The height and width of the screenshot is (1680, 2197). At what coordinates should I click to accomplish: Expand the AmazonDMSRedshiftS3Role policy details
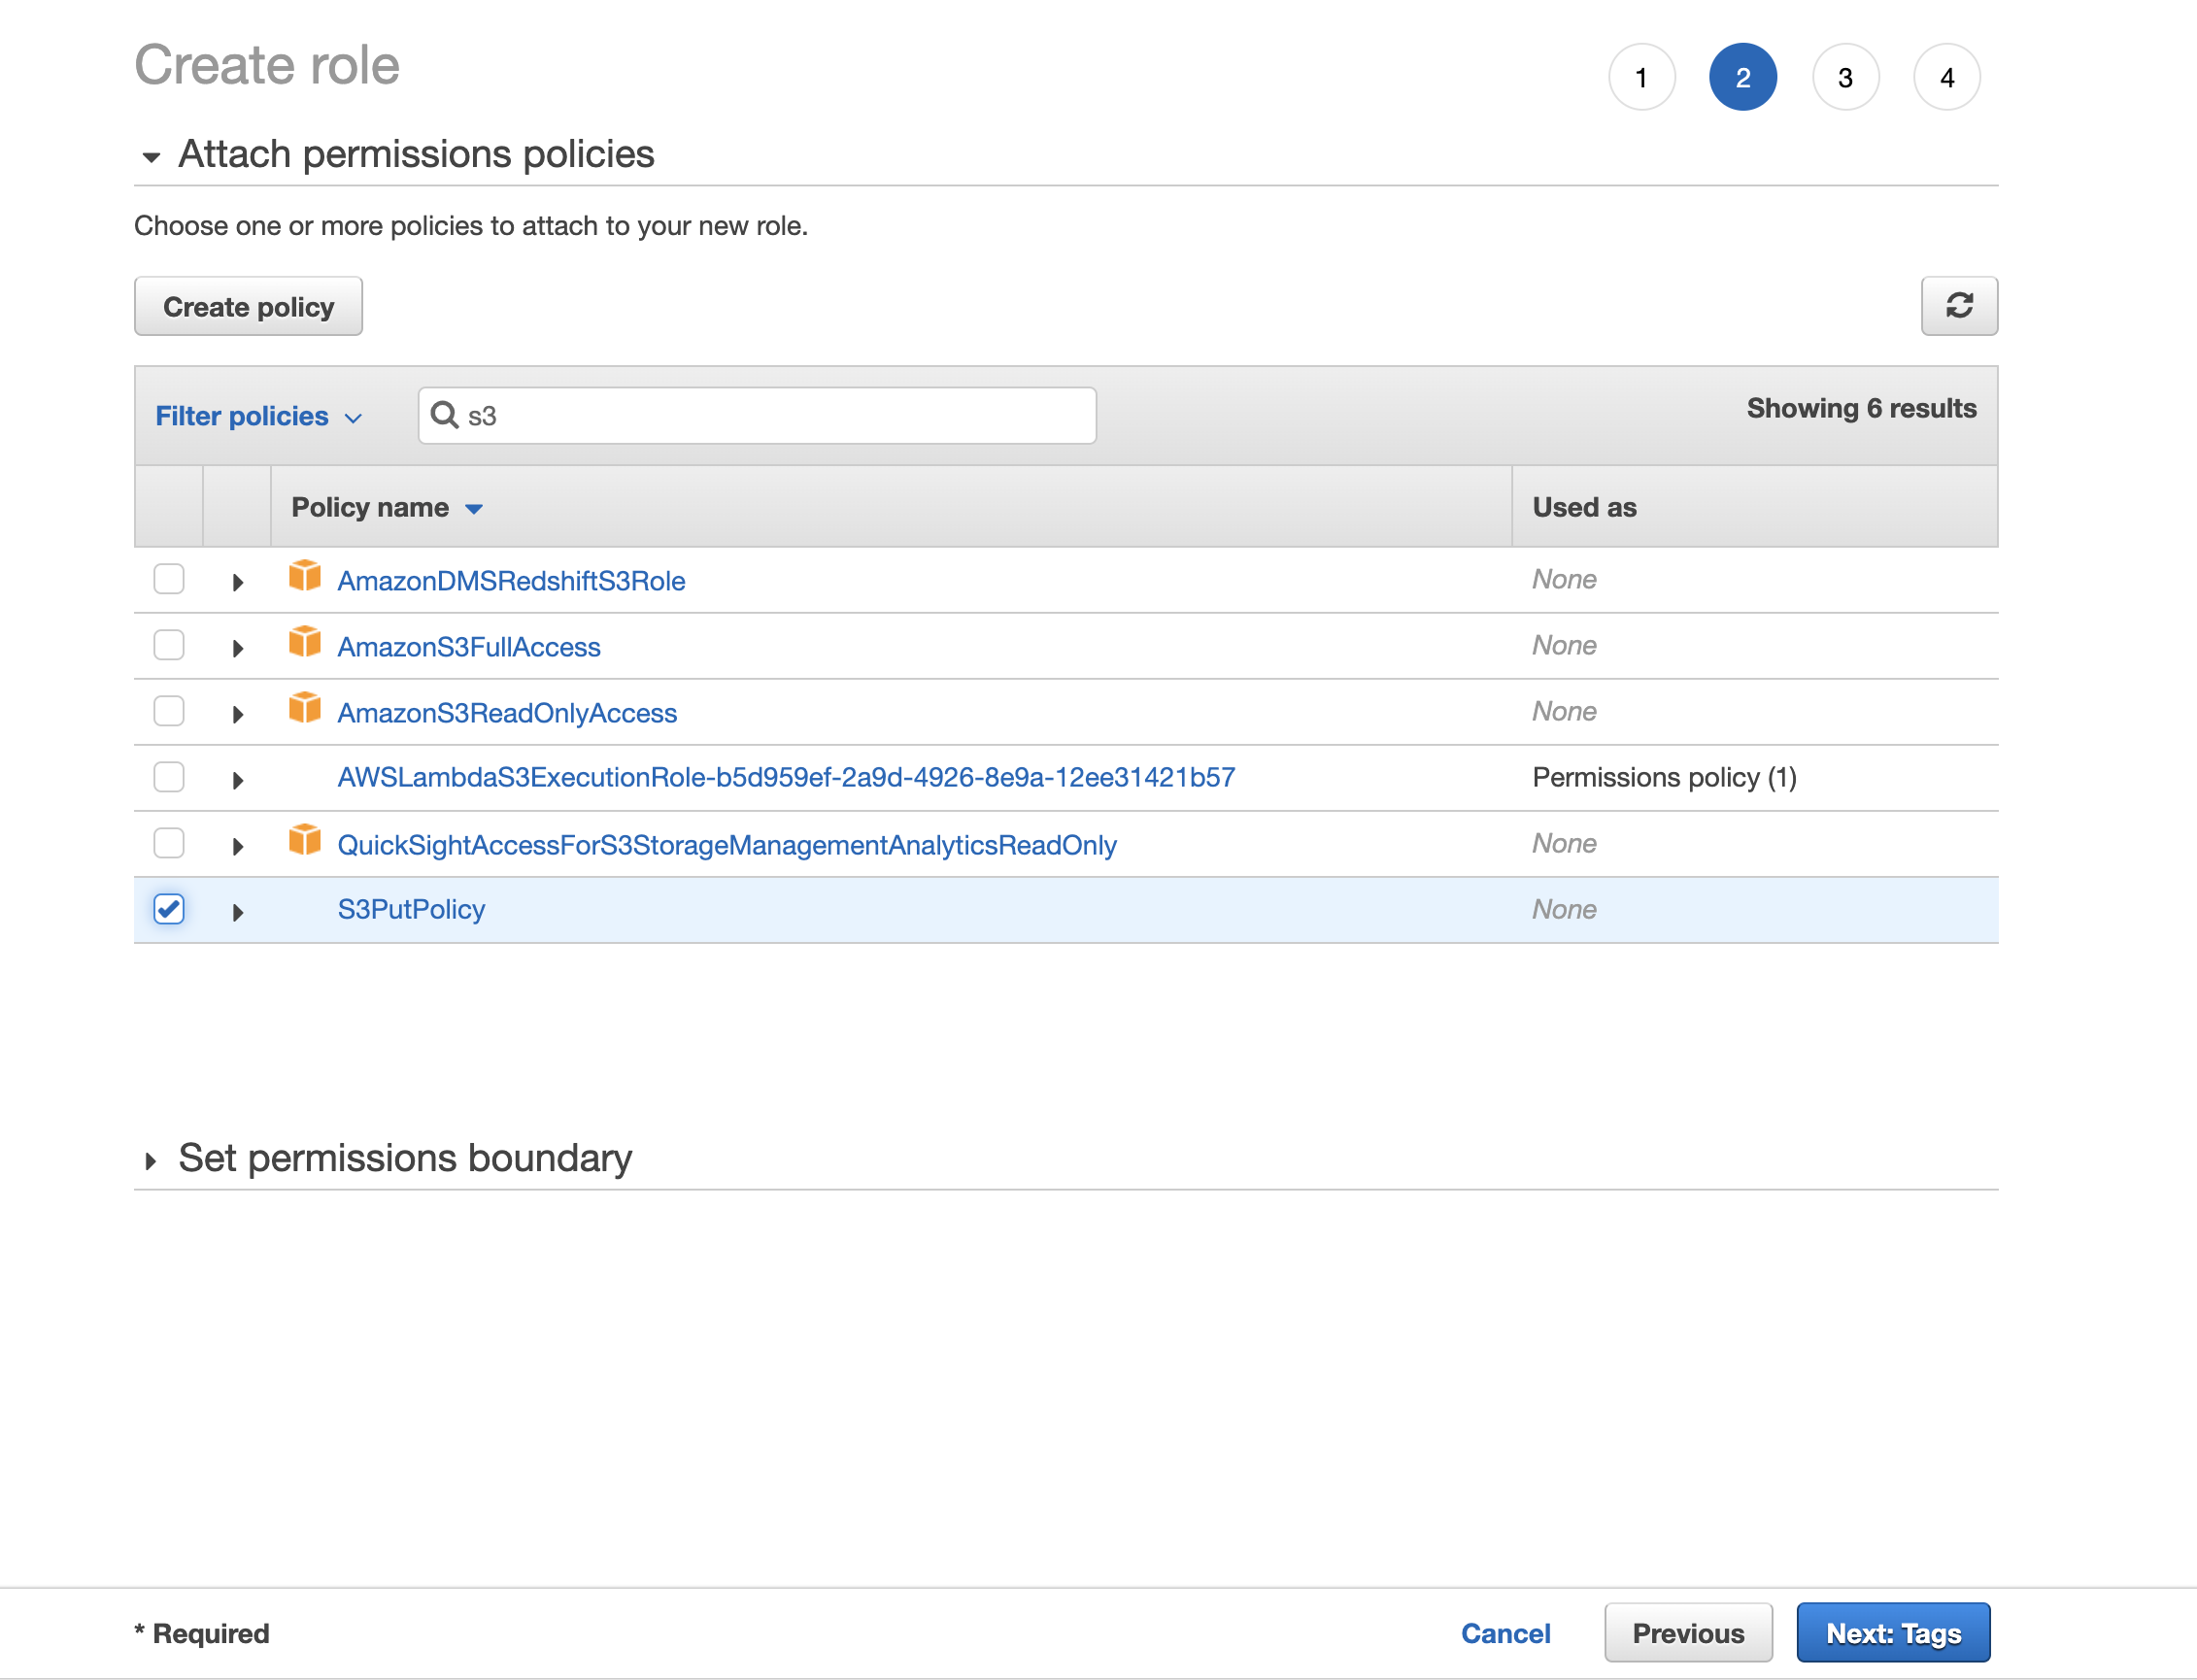[x=238, y=579]
